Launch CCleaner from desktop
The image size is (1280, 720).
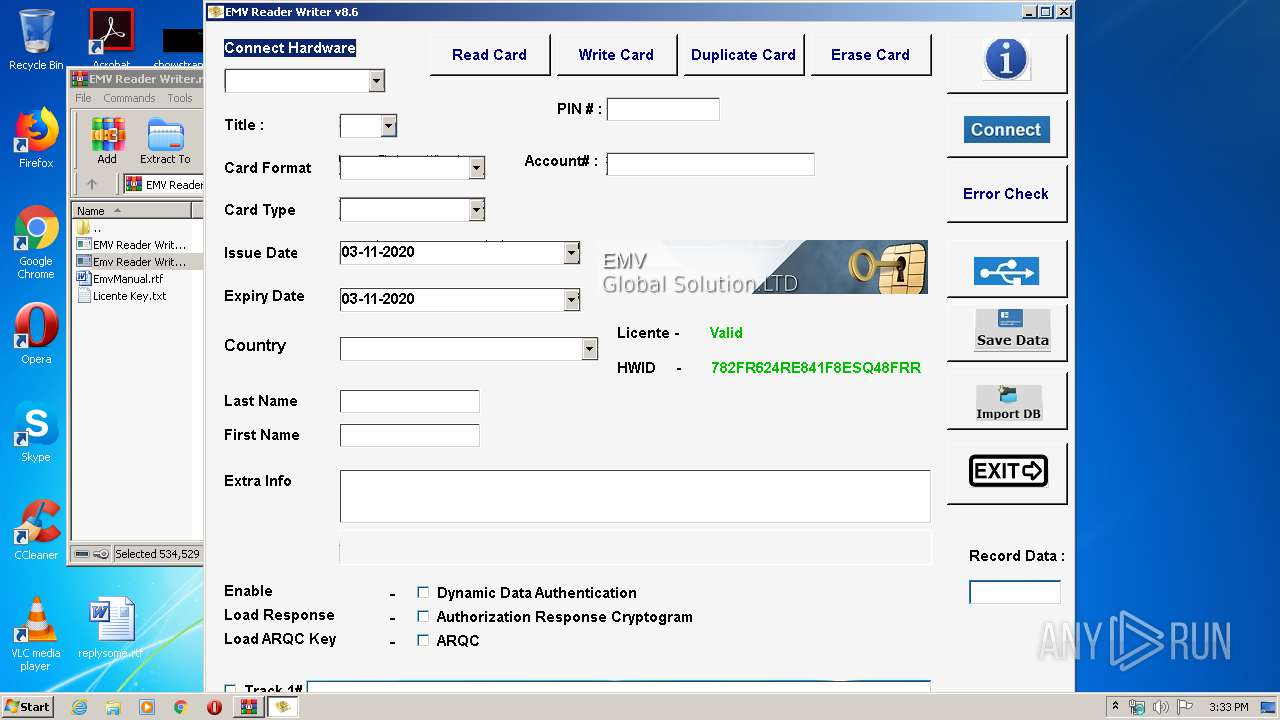click(x=36, y=530)
